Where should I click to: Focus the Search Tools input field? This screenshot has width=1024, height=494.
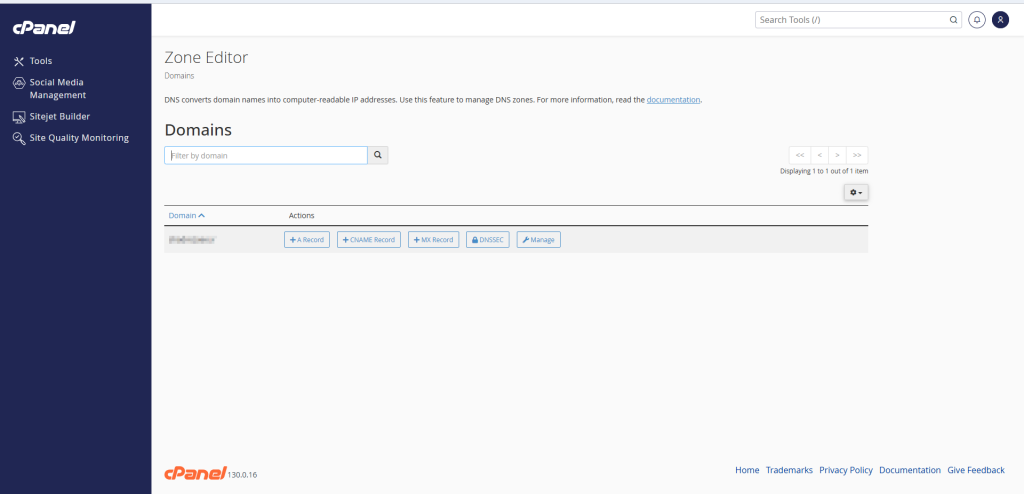pos(850,19)
